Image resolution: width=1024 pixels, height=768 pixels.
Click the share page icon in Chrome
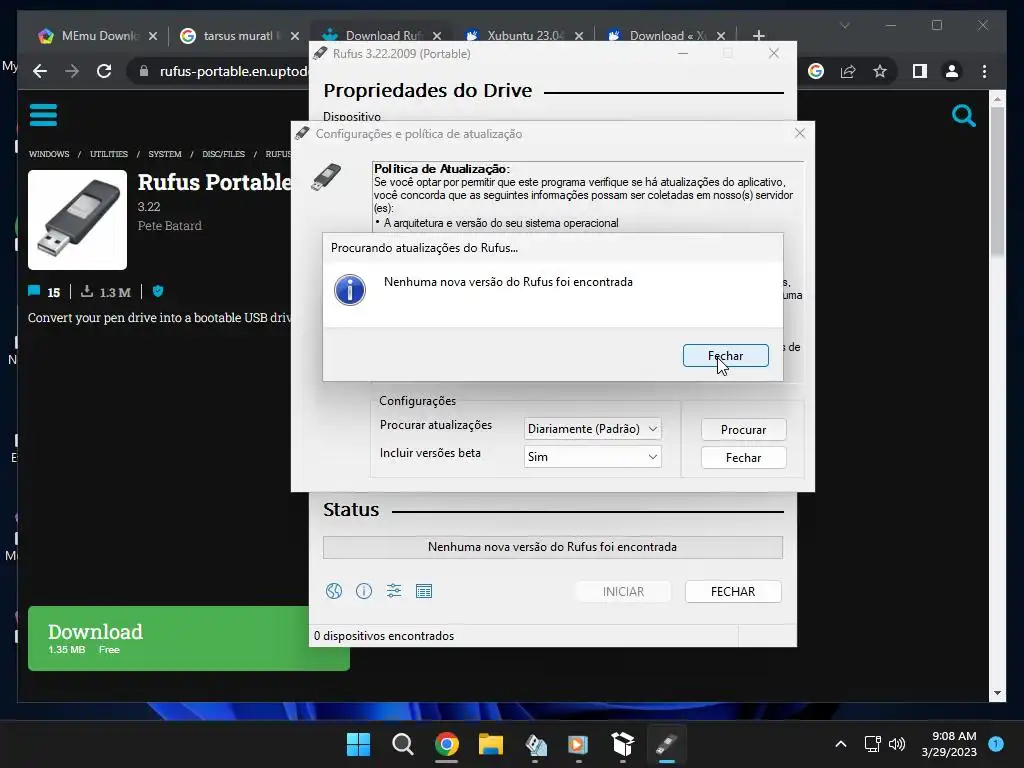click(848, 71)
